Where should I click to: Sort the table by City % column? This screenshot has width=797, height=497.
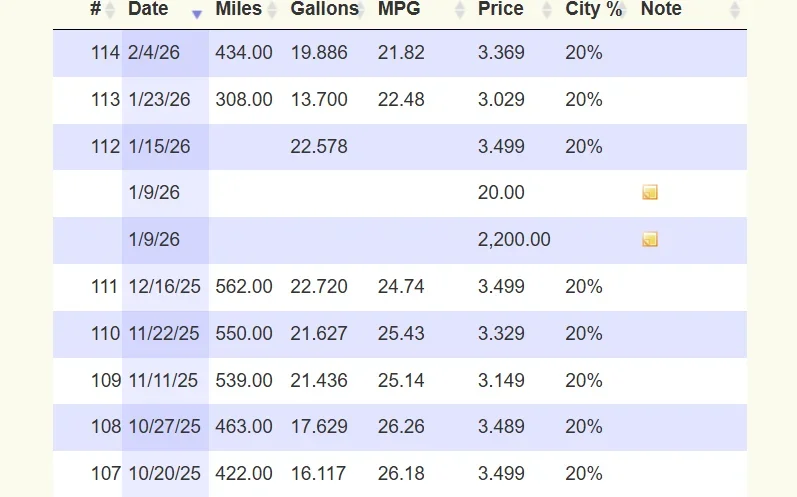click(594, 9)
